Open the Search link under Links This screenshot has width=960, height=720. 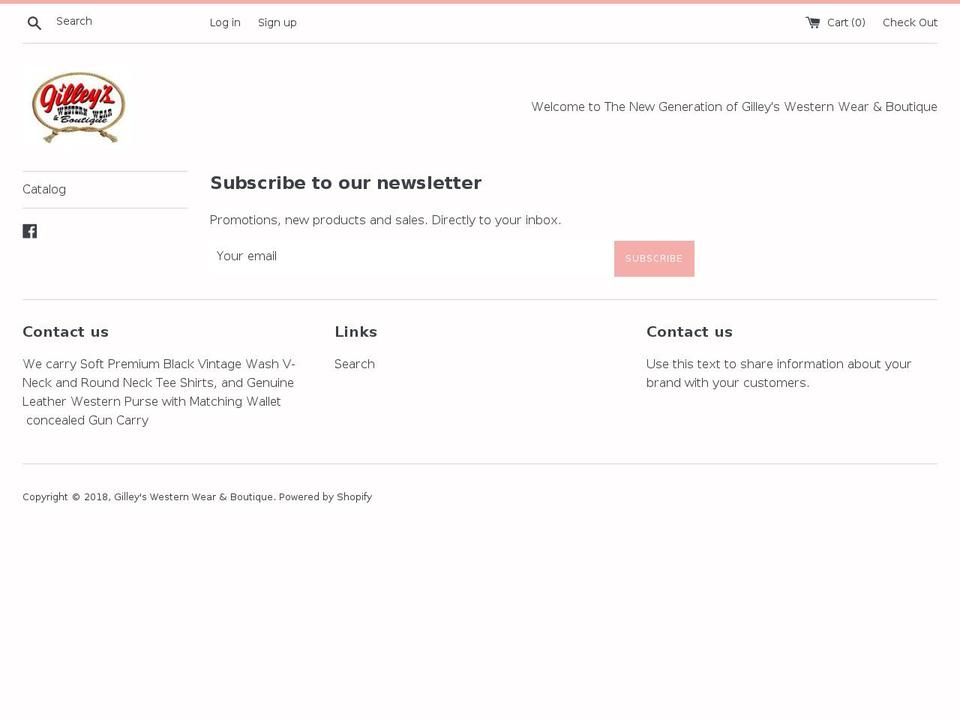point(354,364)
